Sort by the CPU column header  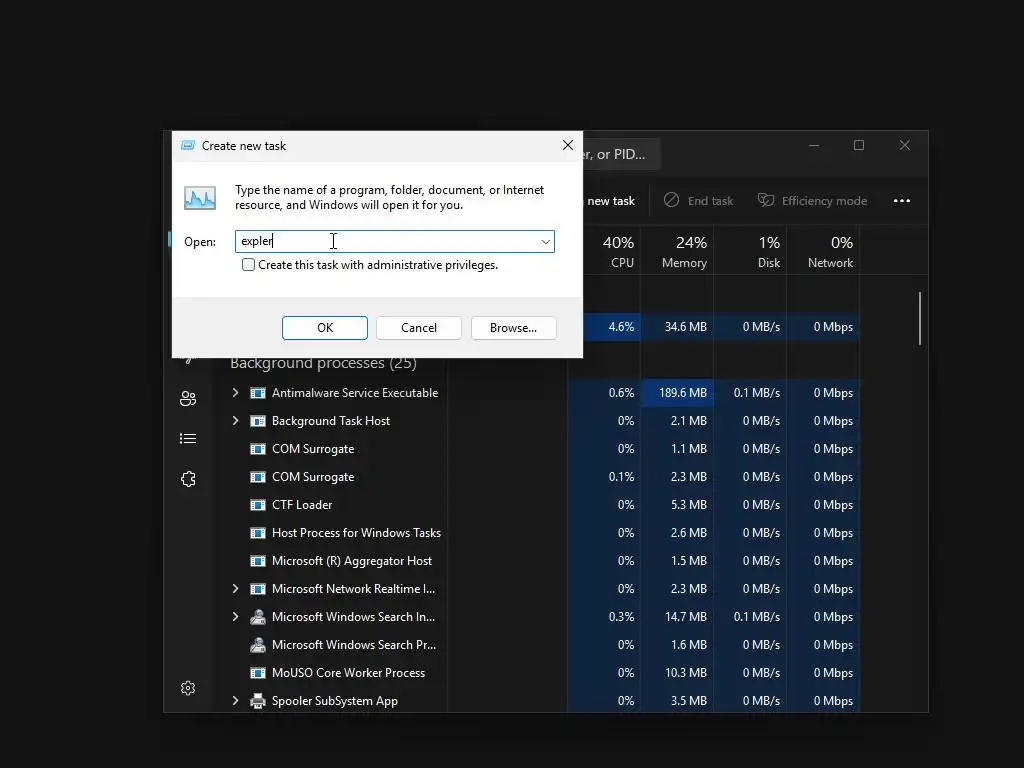coord(612,251)
